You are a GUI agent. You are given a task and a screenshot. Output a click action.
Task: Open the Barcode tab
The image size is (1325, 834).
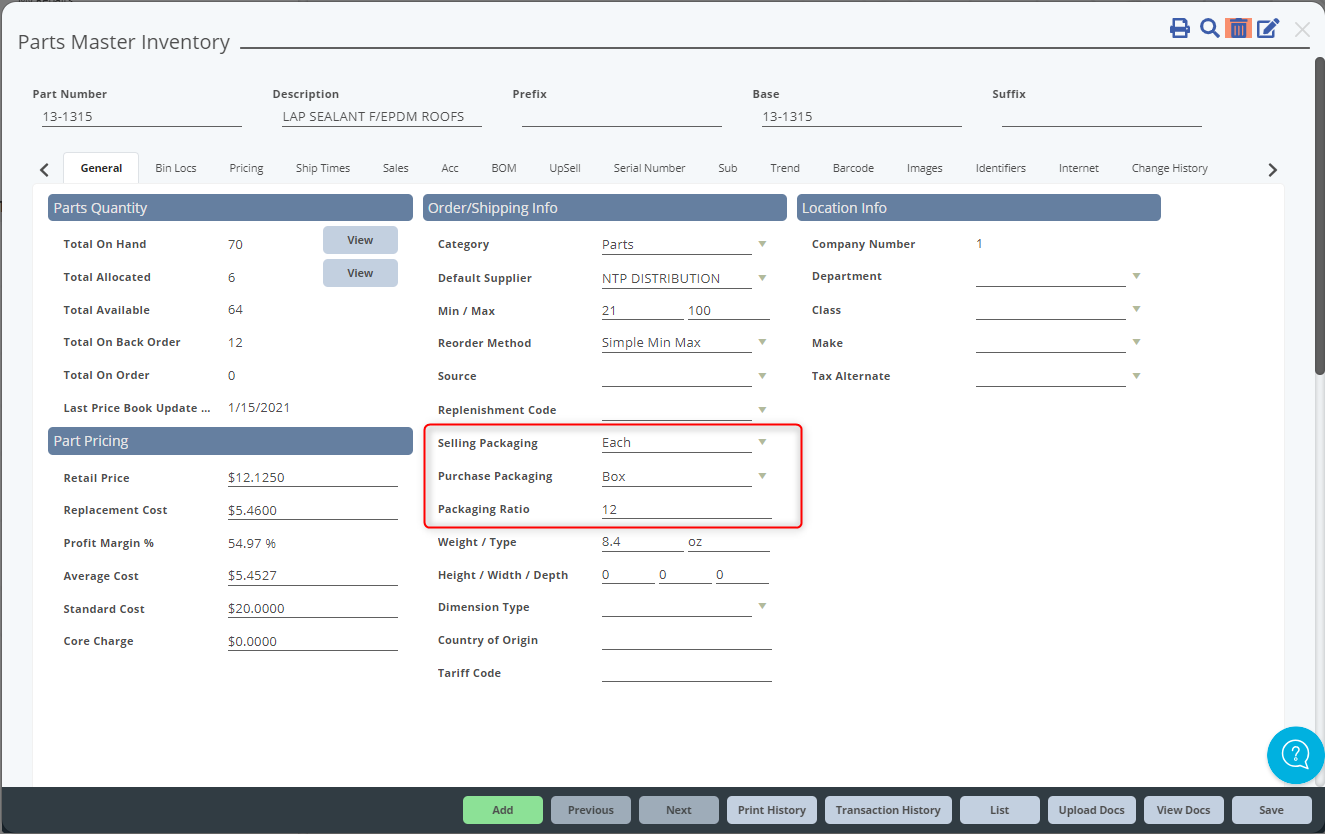pyautogui.click(x=853, y=168)
